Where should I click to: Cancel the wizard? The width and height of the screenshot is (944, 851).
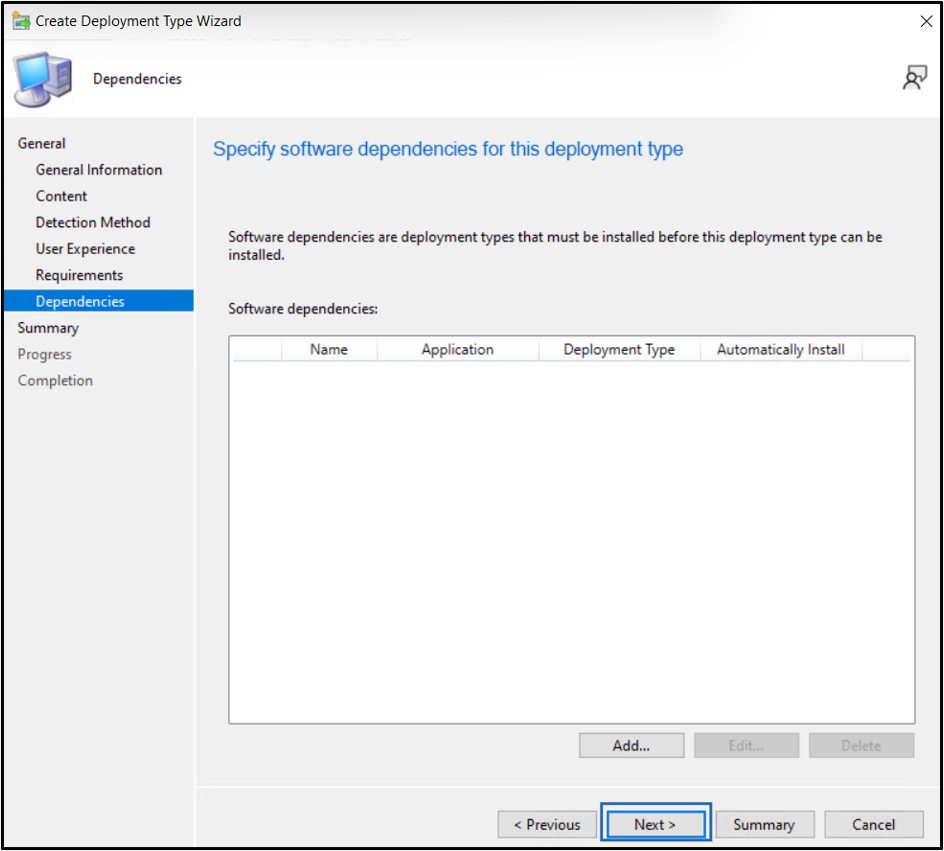[x=874, y=825]
